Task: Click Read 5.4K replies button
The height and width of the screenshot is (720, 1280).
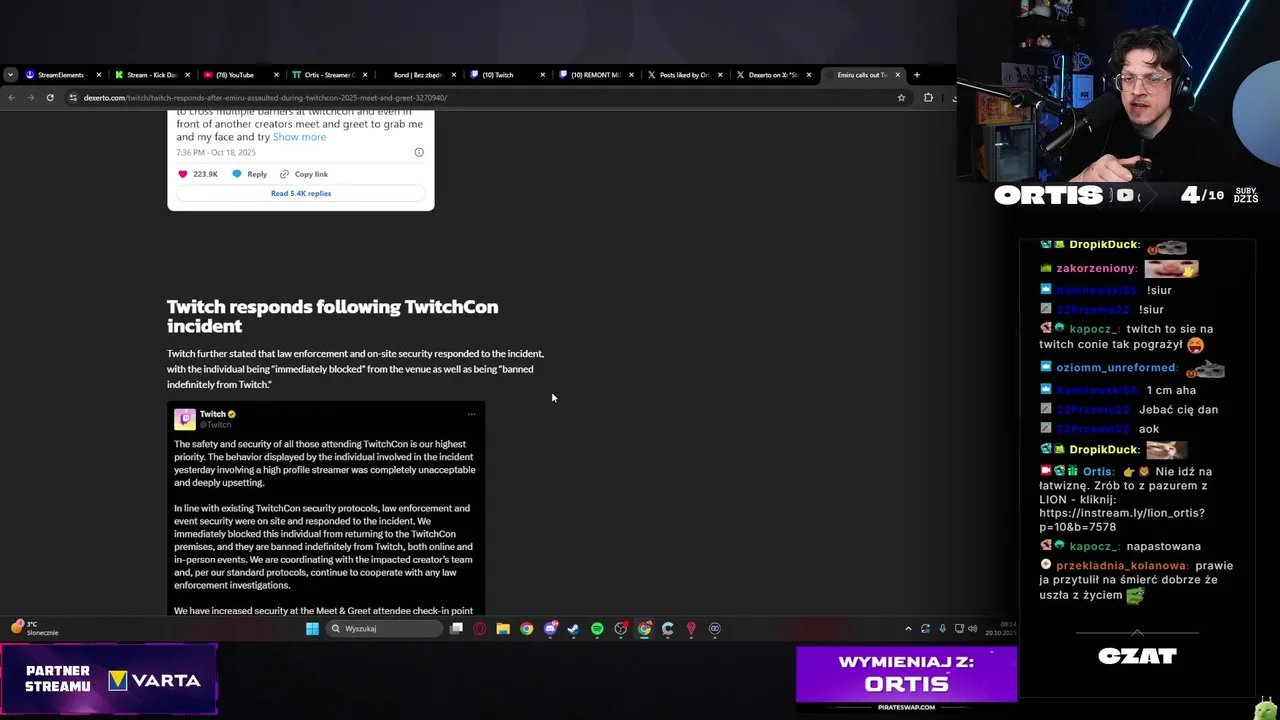Action: click(x=301, y=193)
